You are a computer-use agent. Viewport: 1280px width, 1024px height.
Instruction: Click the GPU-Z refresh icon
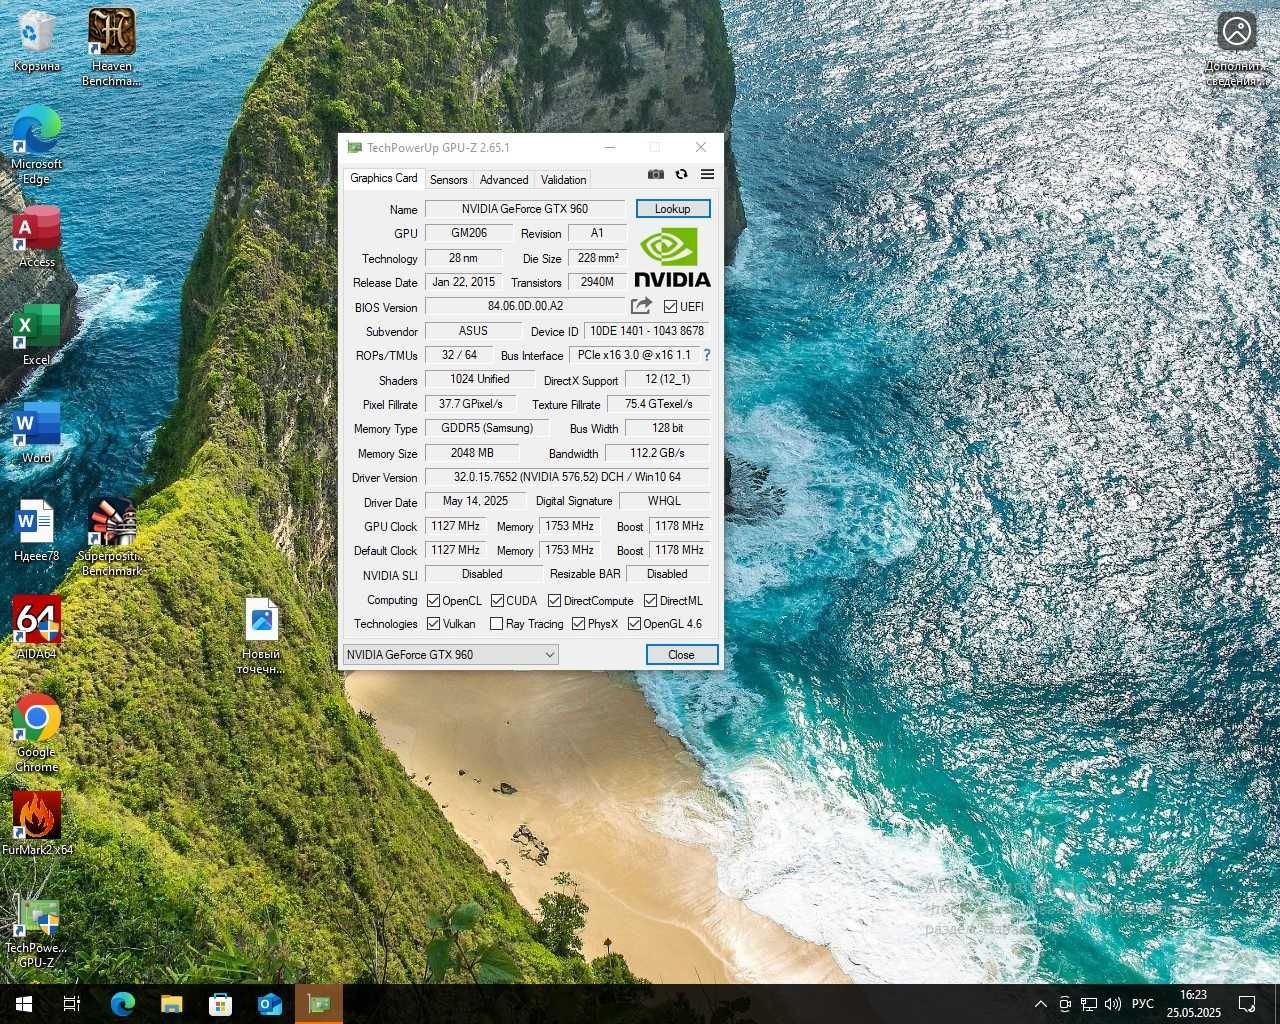tap(682, 174)
